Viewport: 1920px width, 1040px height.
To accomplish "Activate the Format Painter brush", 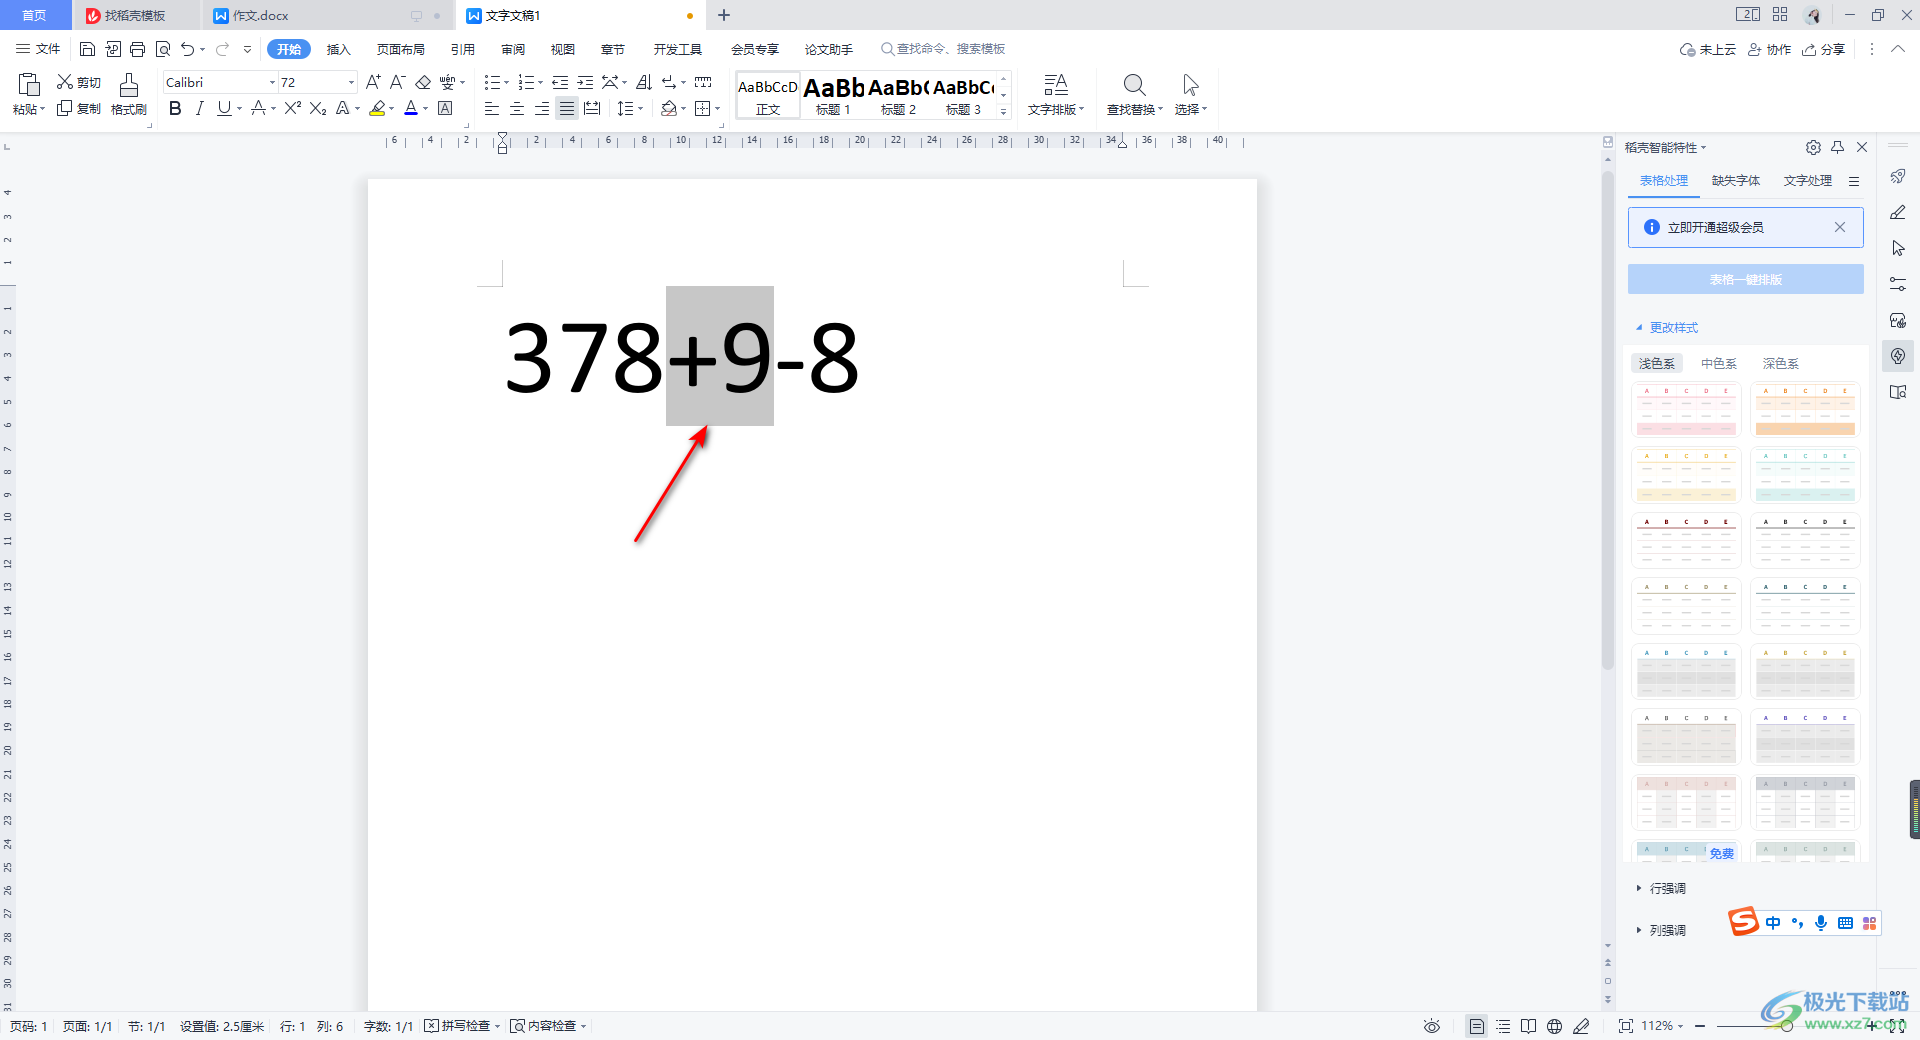I will pos(129,94).
